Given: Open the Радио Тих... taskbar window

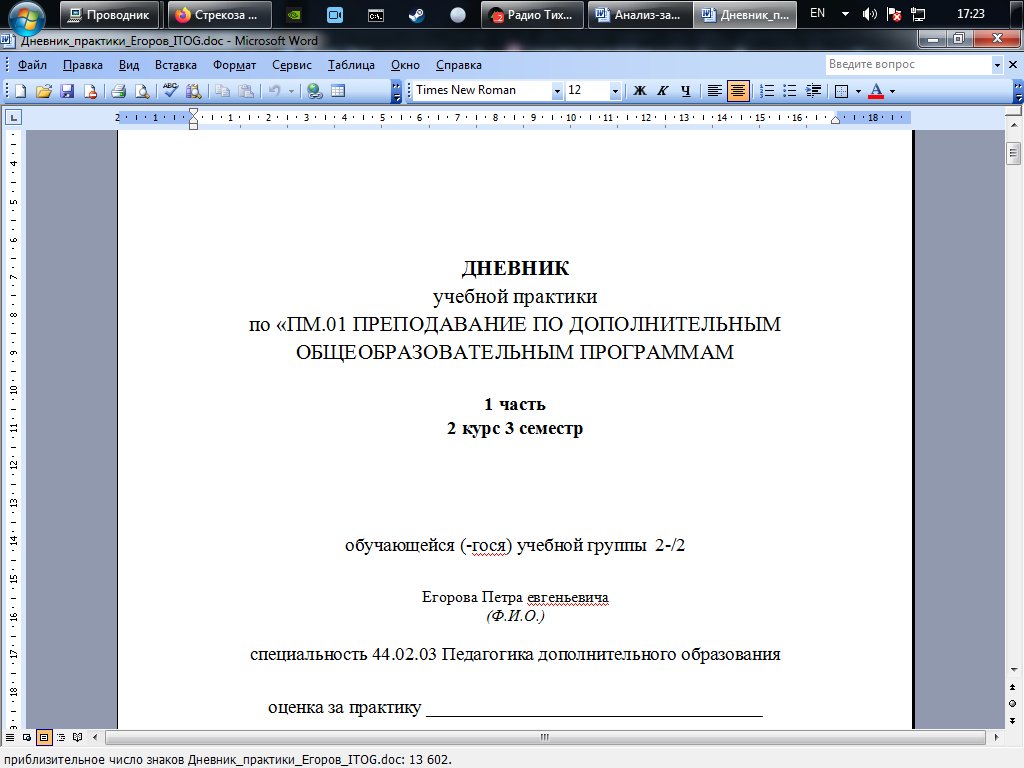Looking at the screenshot, I should pos(532,15).
